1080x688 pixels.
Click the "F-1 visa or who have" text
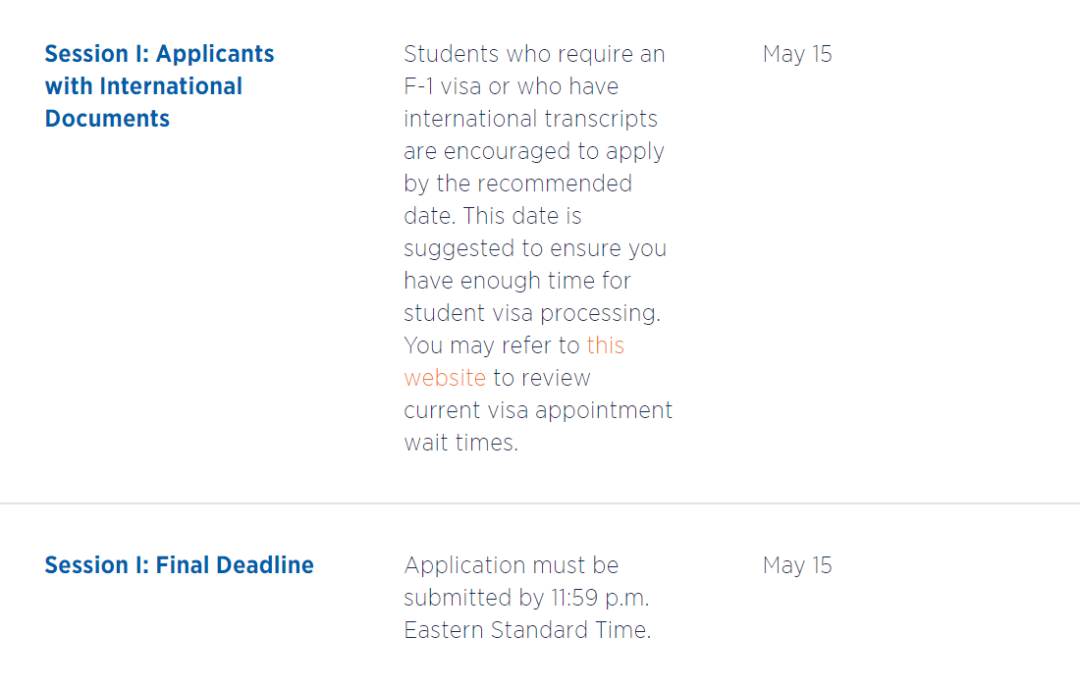click(x=511, y=86)
